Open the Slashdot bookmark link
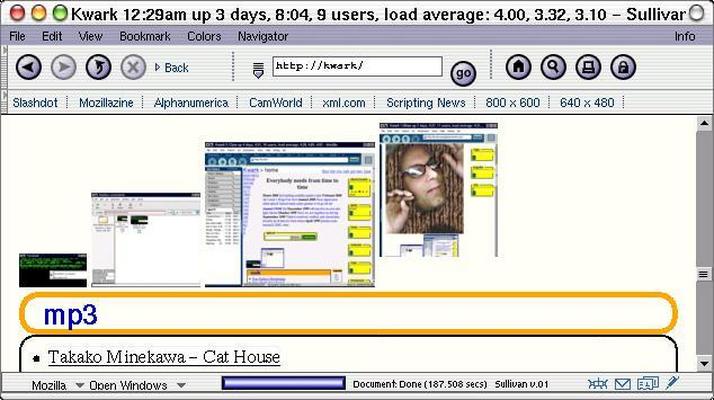This screenshot has width=714, height=400. point(35,103)
